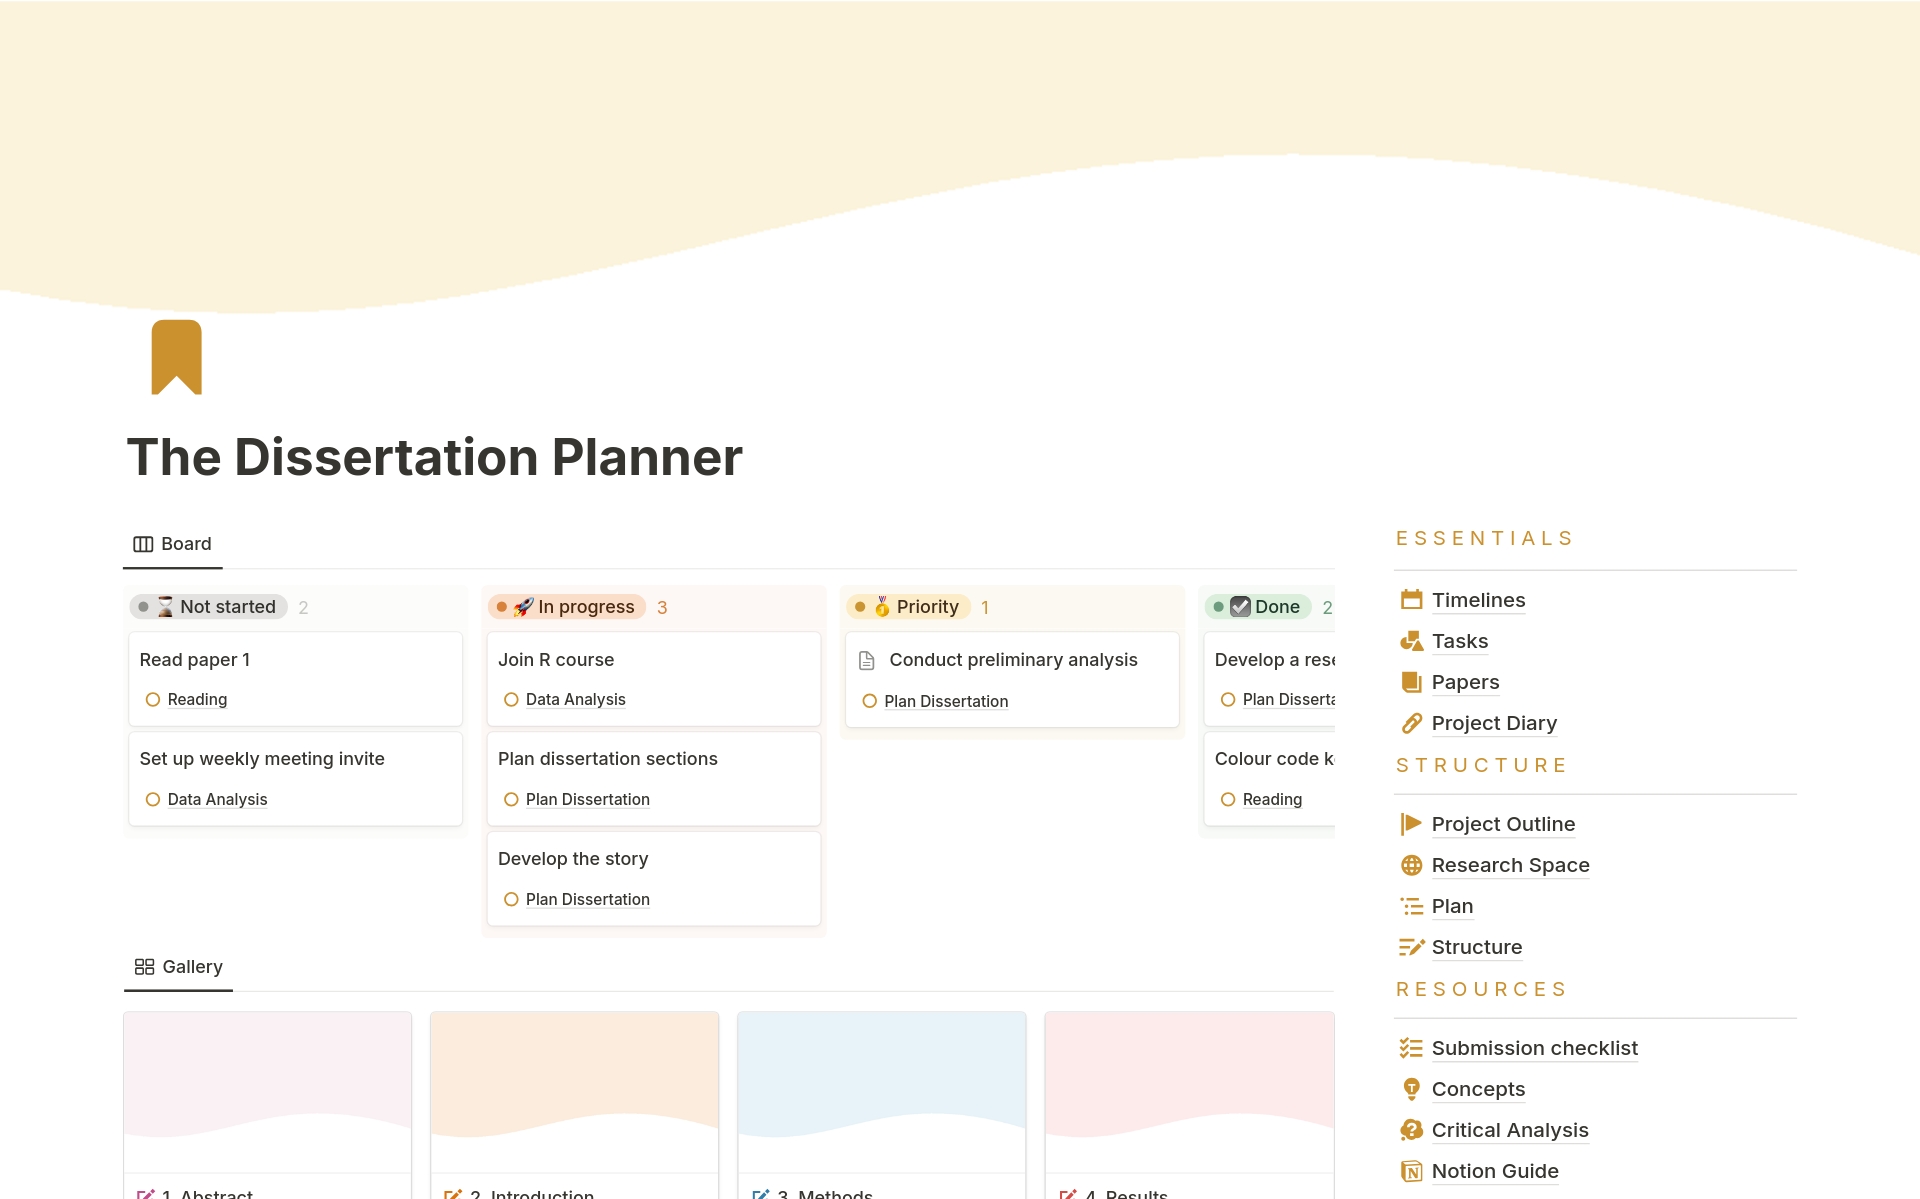Open the Plan link in Structure
1920x1199 pixels.
pos(1452,905)
